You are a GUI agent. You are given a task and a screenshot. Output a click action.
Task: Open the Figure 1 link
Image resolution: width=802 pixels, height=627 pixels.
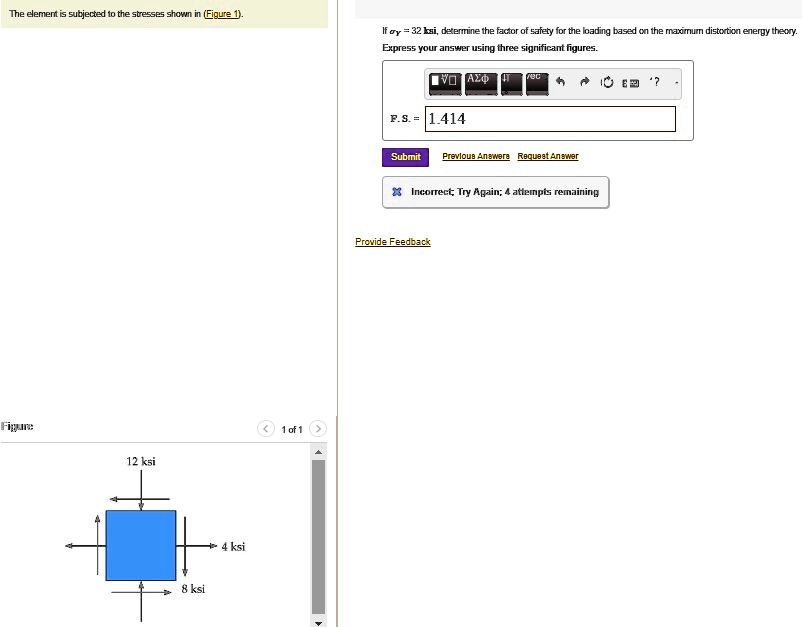[220, 13]
